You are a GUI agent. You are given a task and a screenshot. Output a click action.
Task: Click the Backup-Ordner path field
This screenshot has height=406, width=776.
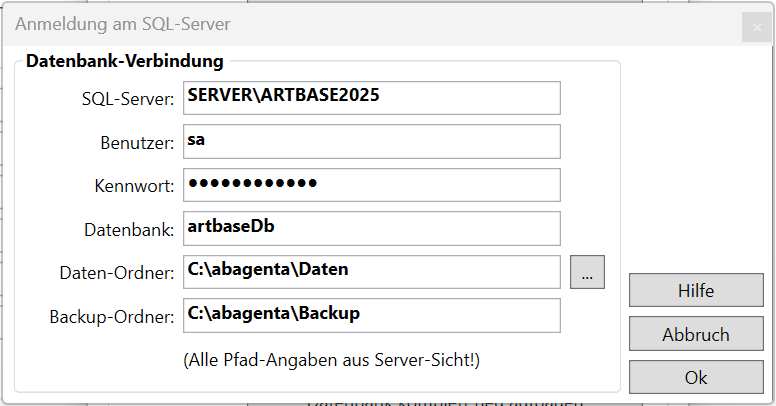point(372,315)
